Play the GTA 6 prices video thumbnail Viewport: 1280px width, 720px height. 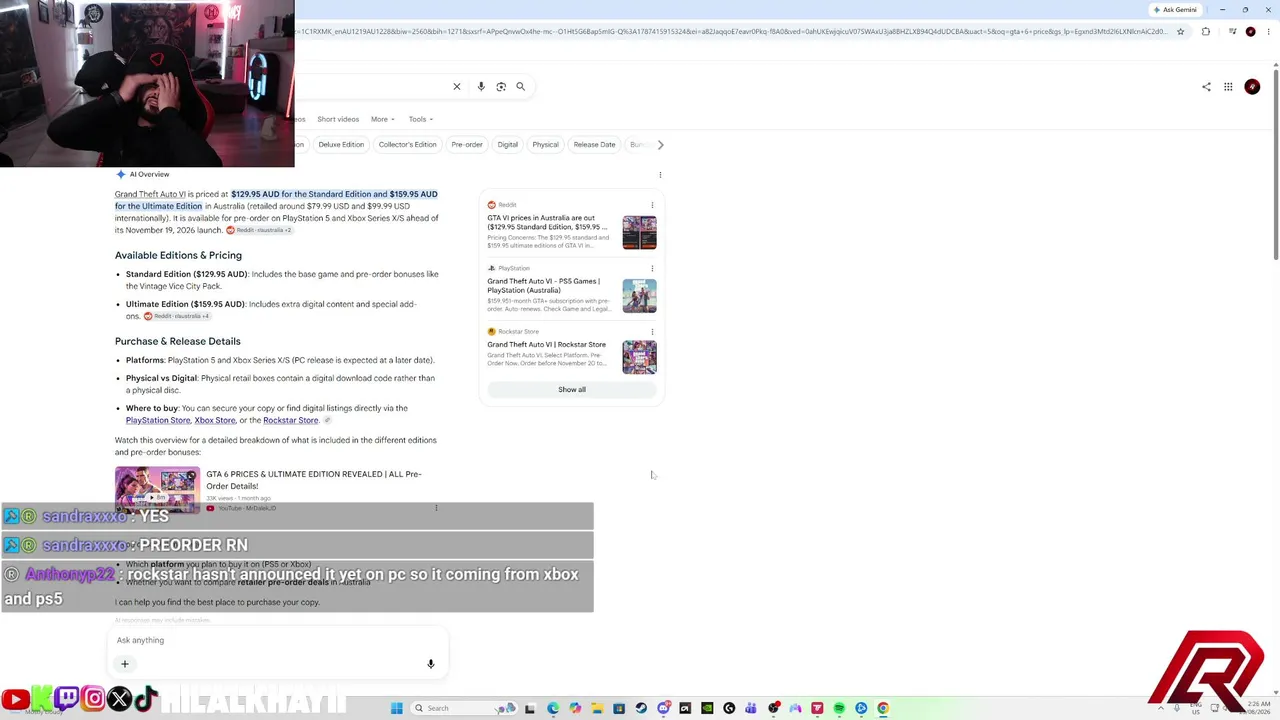(157, 490)
